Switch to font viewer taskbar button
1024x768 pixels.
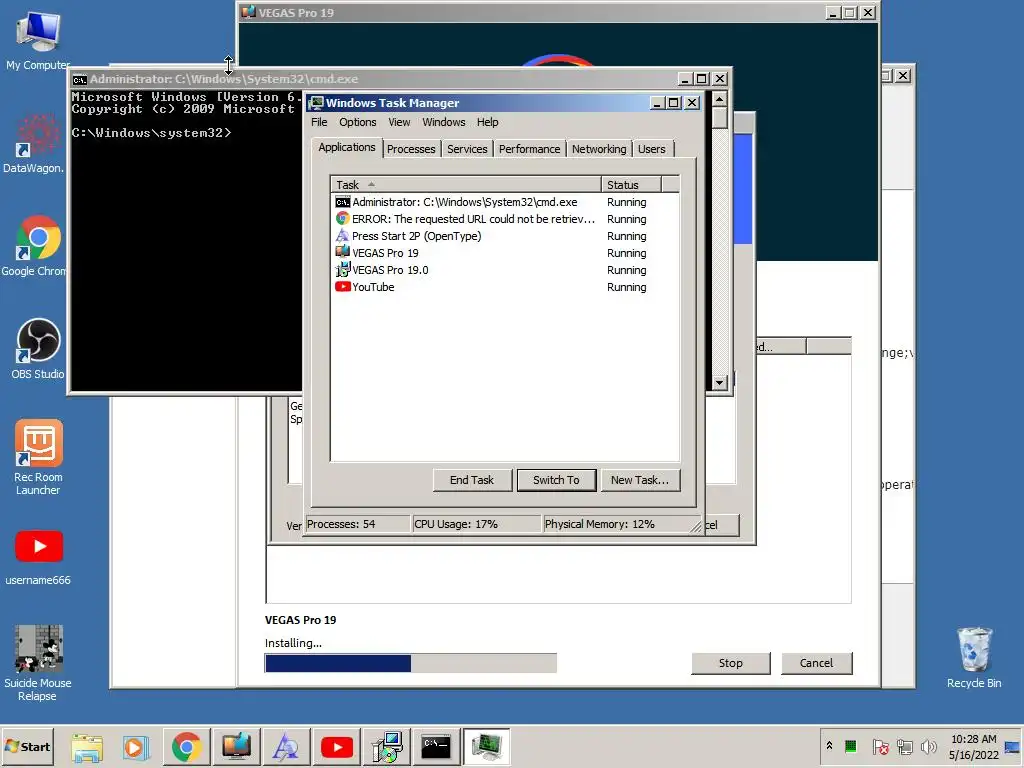click(285, 747)
